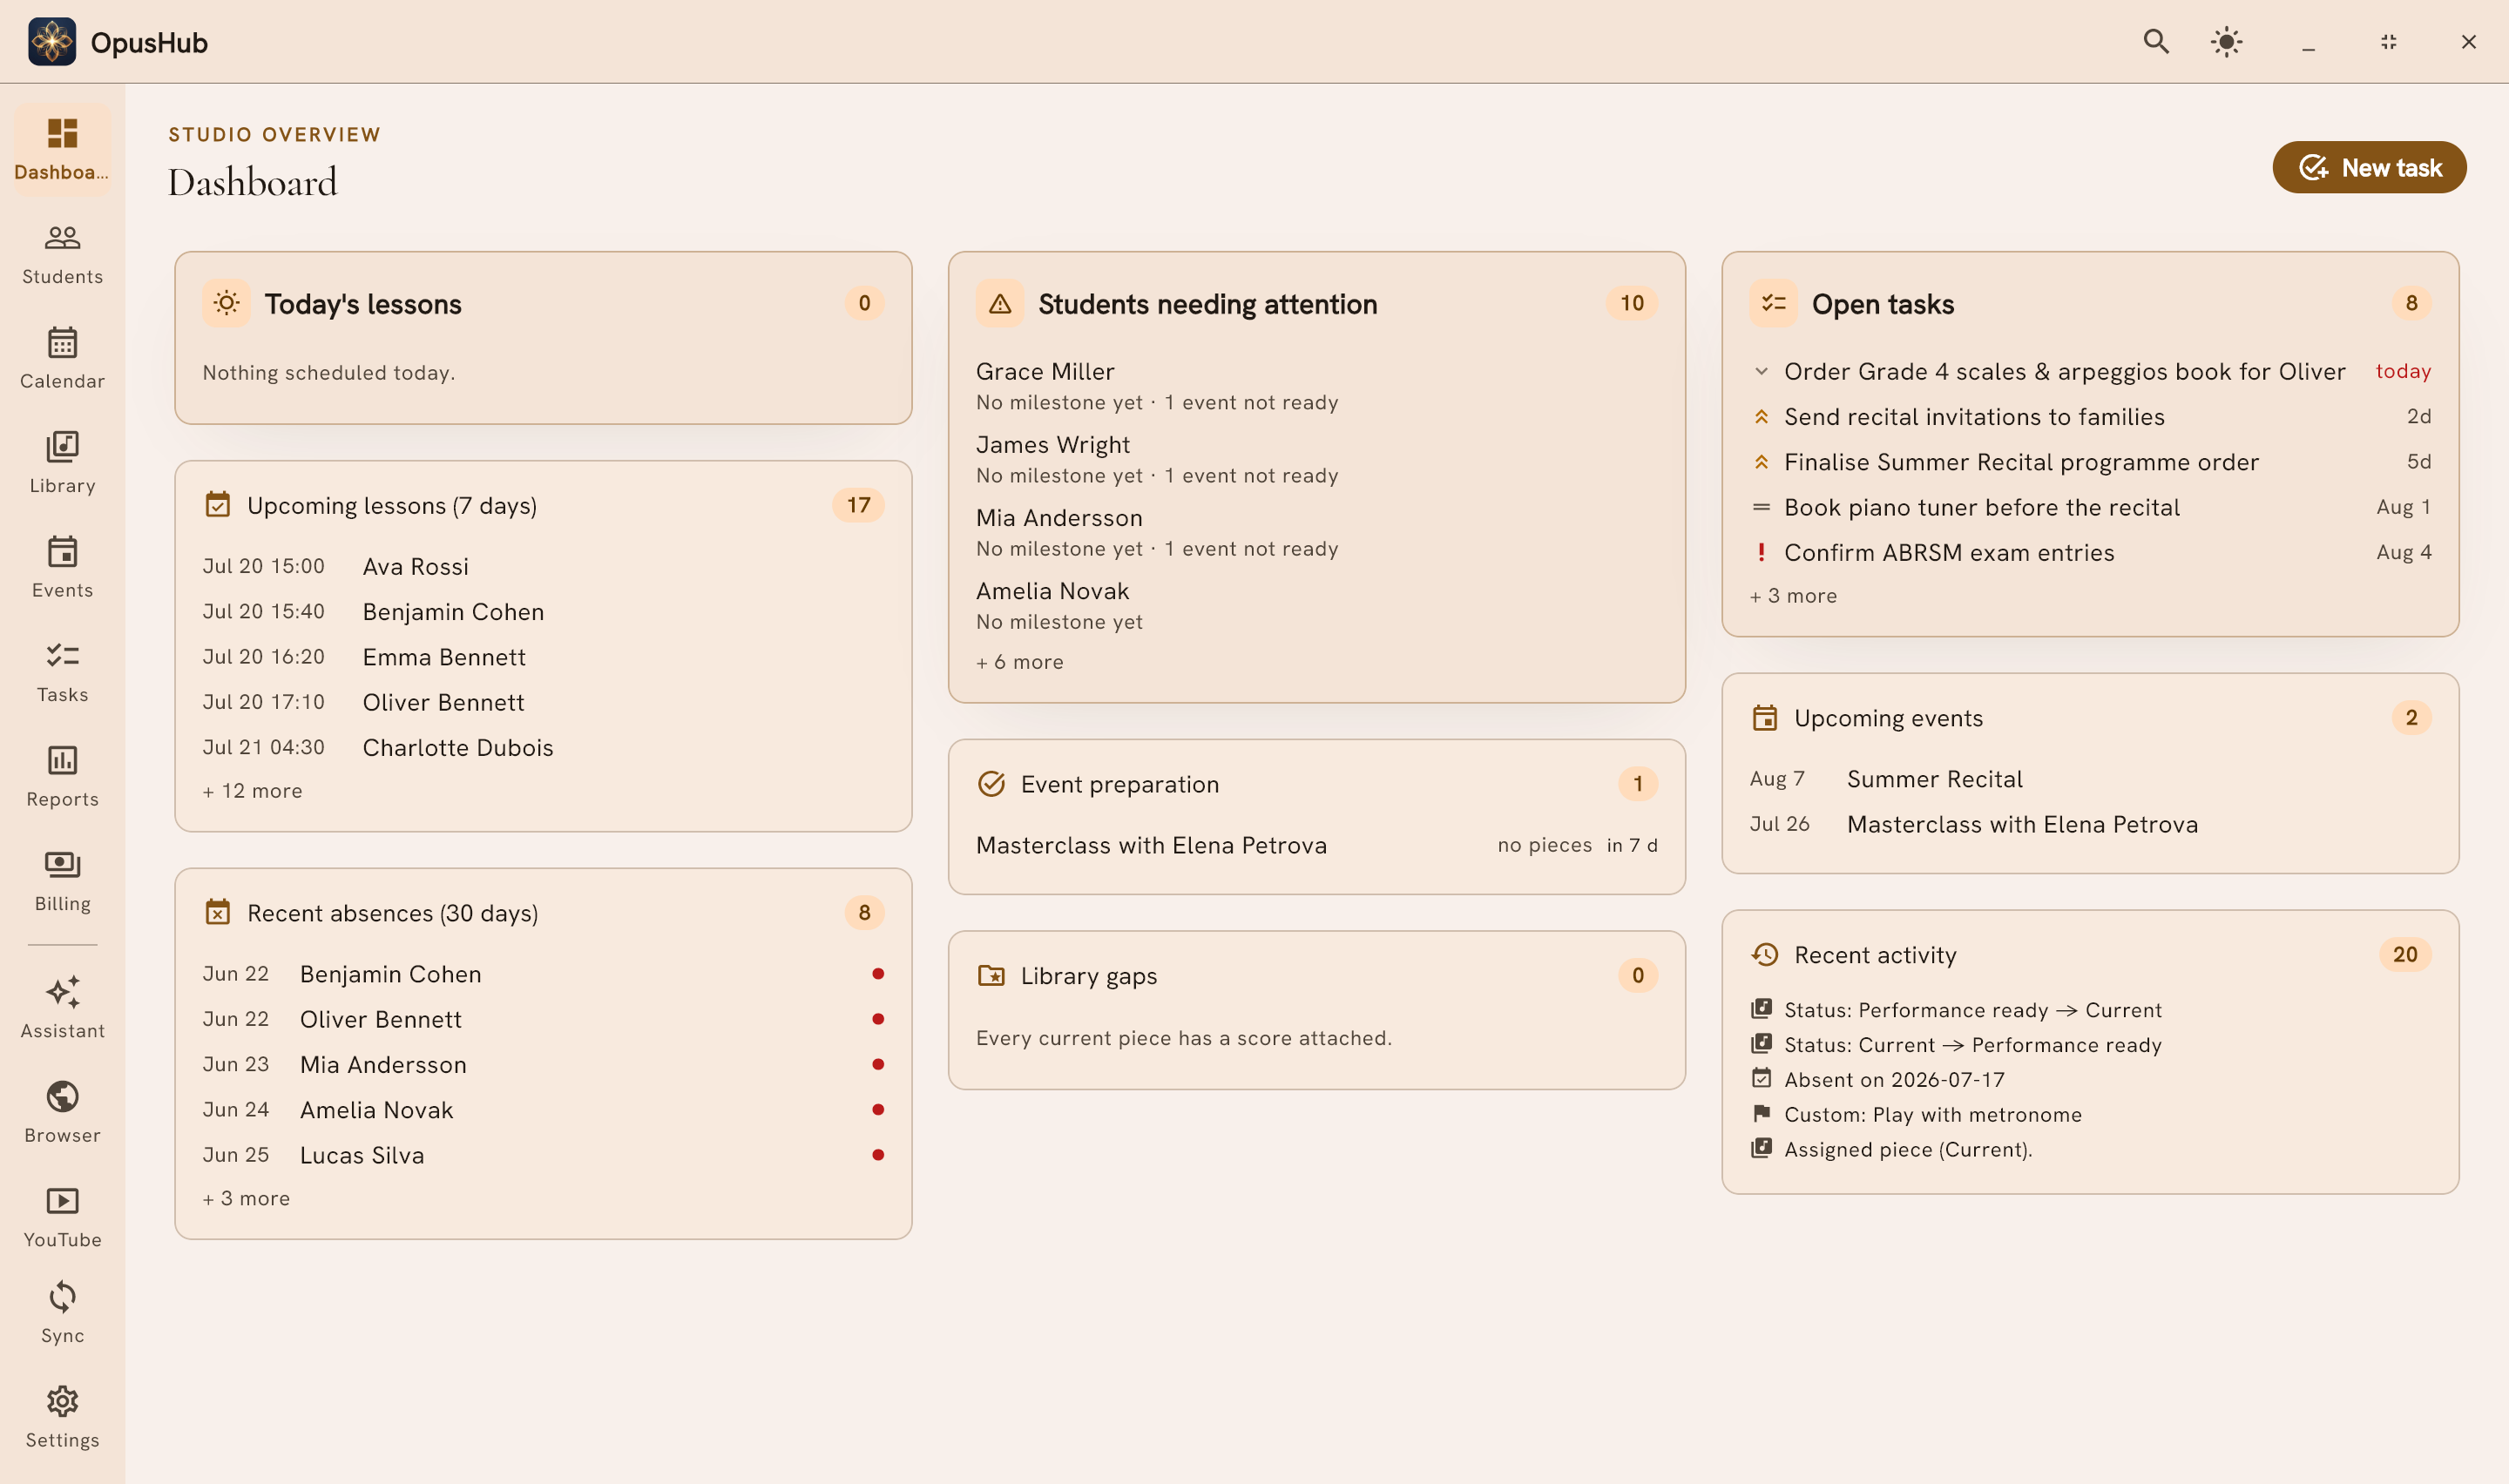This screenshot has width=2509, height=1484.
Task: Open the Sync sidebar item
Action: click(62, 1314)
